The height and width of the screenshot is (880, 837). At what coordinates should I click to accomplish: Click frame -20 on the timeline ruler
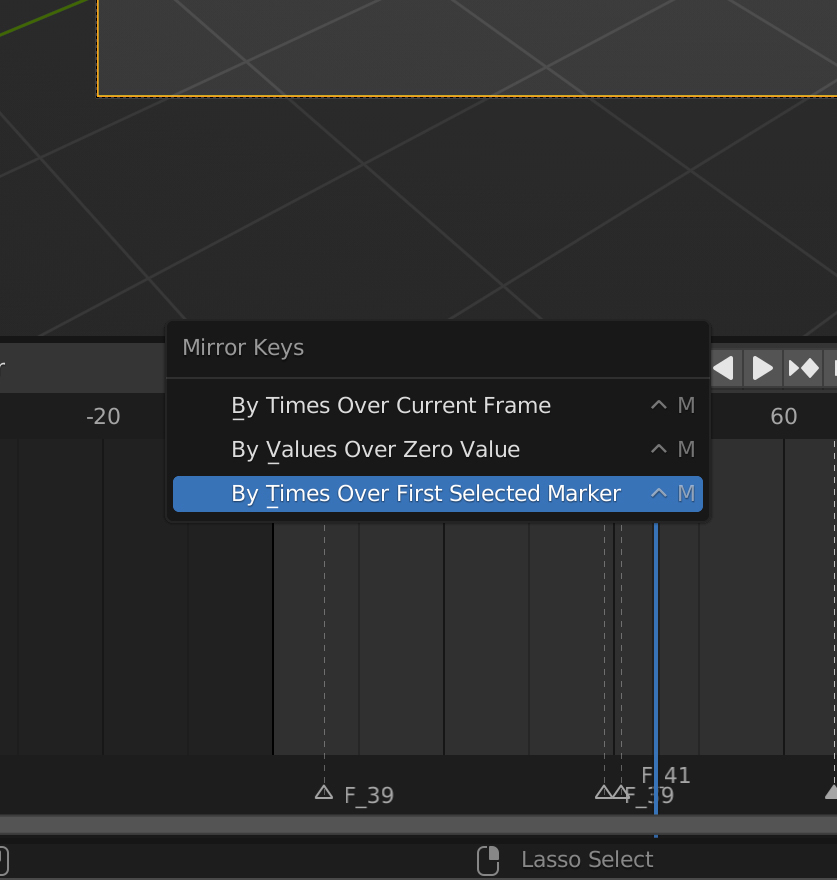click(103, 416)
